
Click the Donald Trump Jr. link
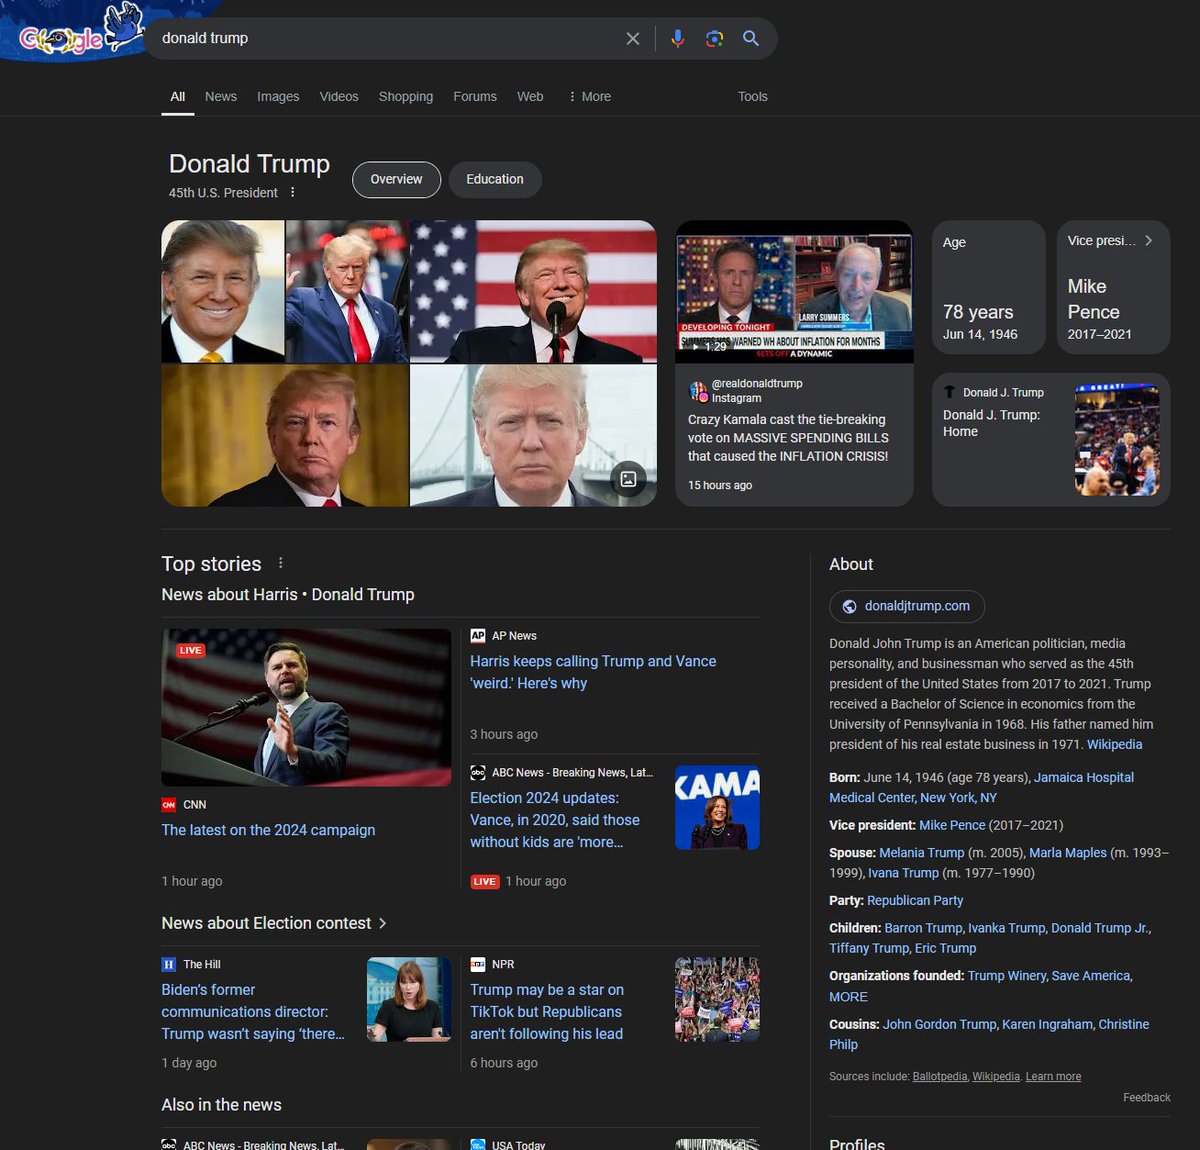[x=1100, y=928]
